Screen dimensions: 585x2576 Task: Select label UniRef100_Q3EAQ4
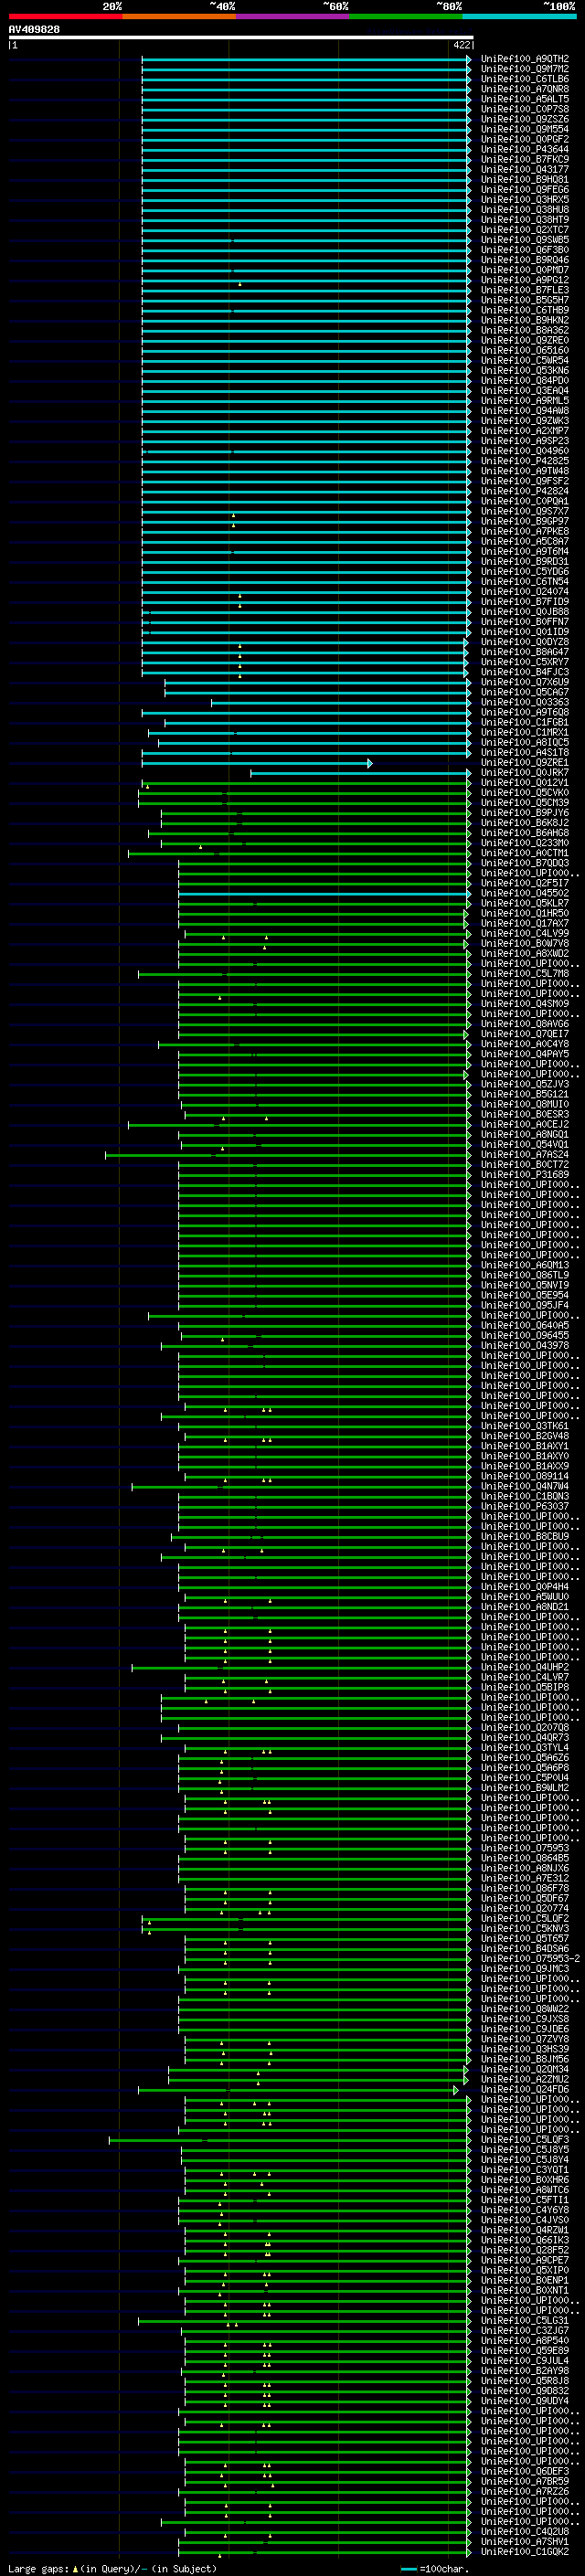(x=525, y=391)
